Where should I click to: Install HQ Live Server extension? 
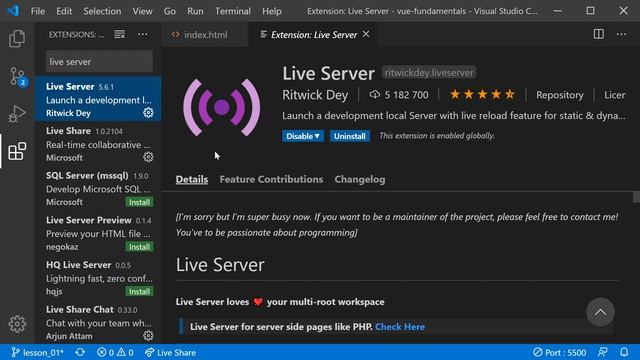click(x=139, y=291)
